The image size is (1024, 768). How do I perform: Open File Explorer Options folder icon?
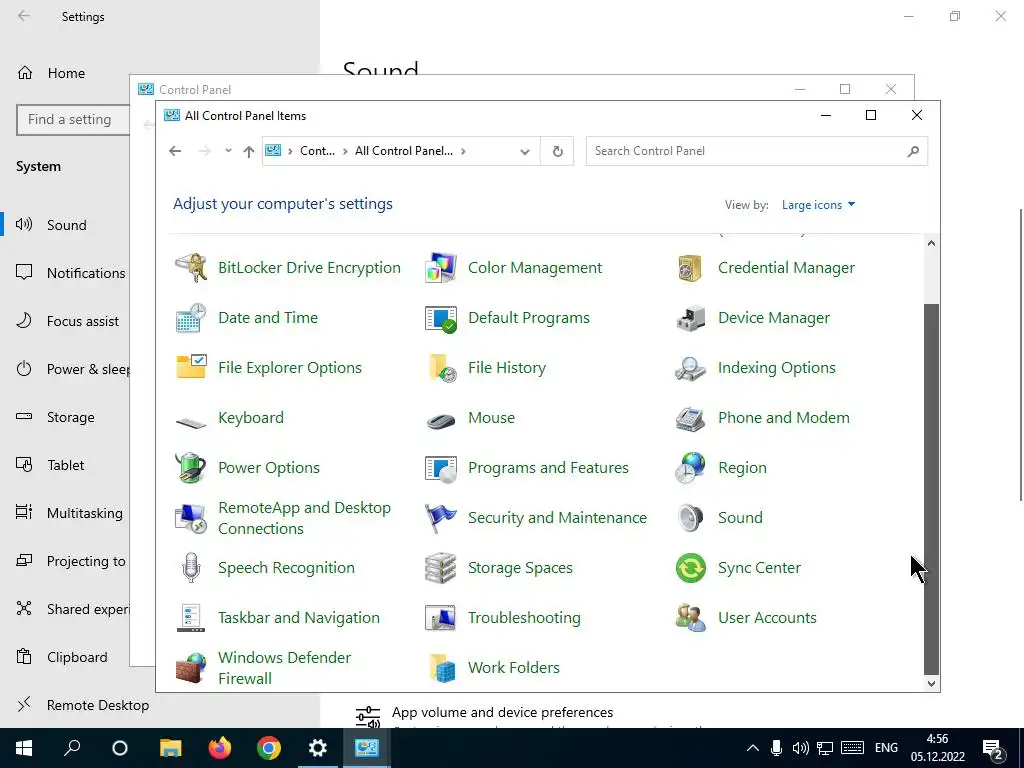[x=191, y=368]
